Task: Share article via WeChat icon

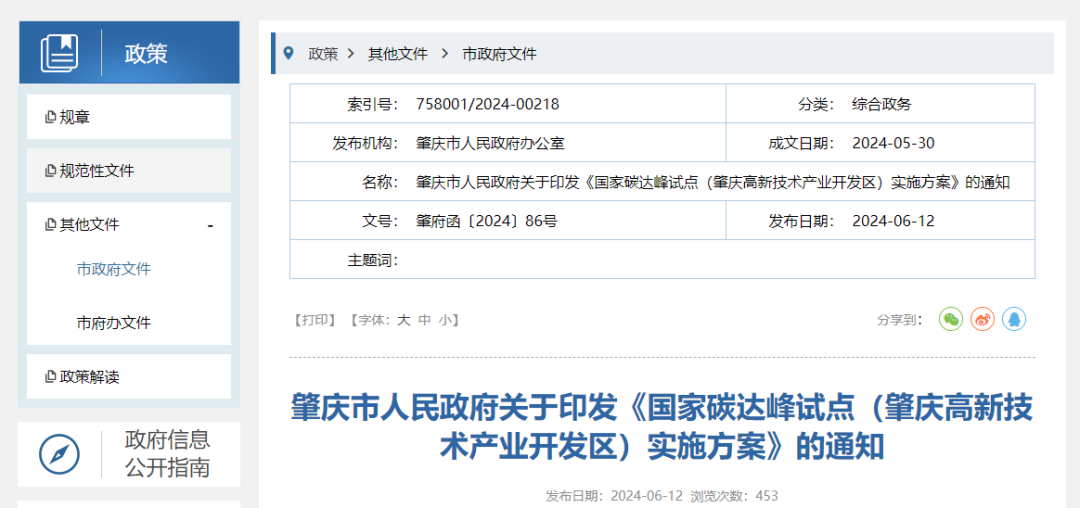Action: click(950, 319)
